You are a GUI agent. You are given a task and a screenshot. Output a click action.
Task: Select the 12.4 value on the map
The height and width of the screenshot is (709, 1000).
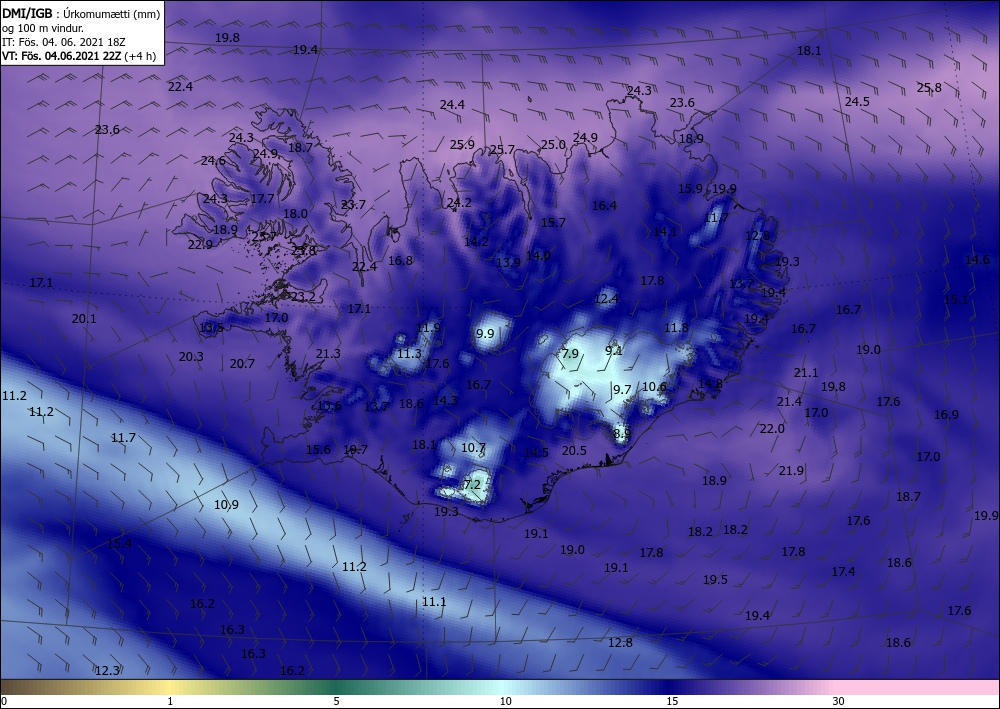[x=607, y=298]
